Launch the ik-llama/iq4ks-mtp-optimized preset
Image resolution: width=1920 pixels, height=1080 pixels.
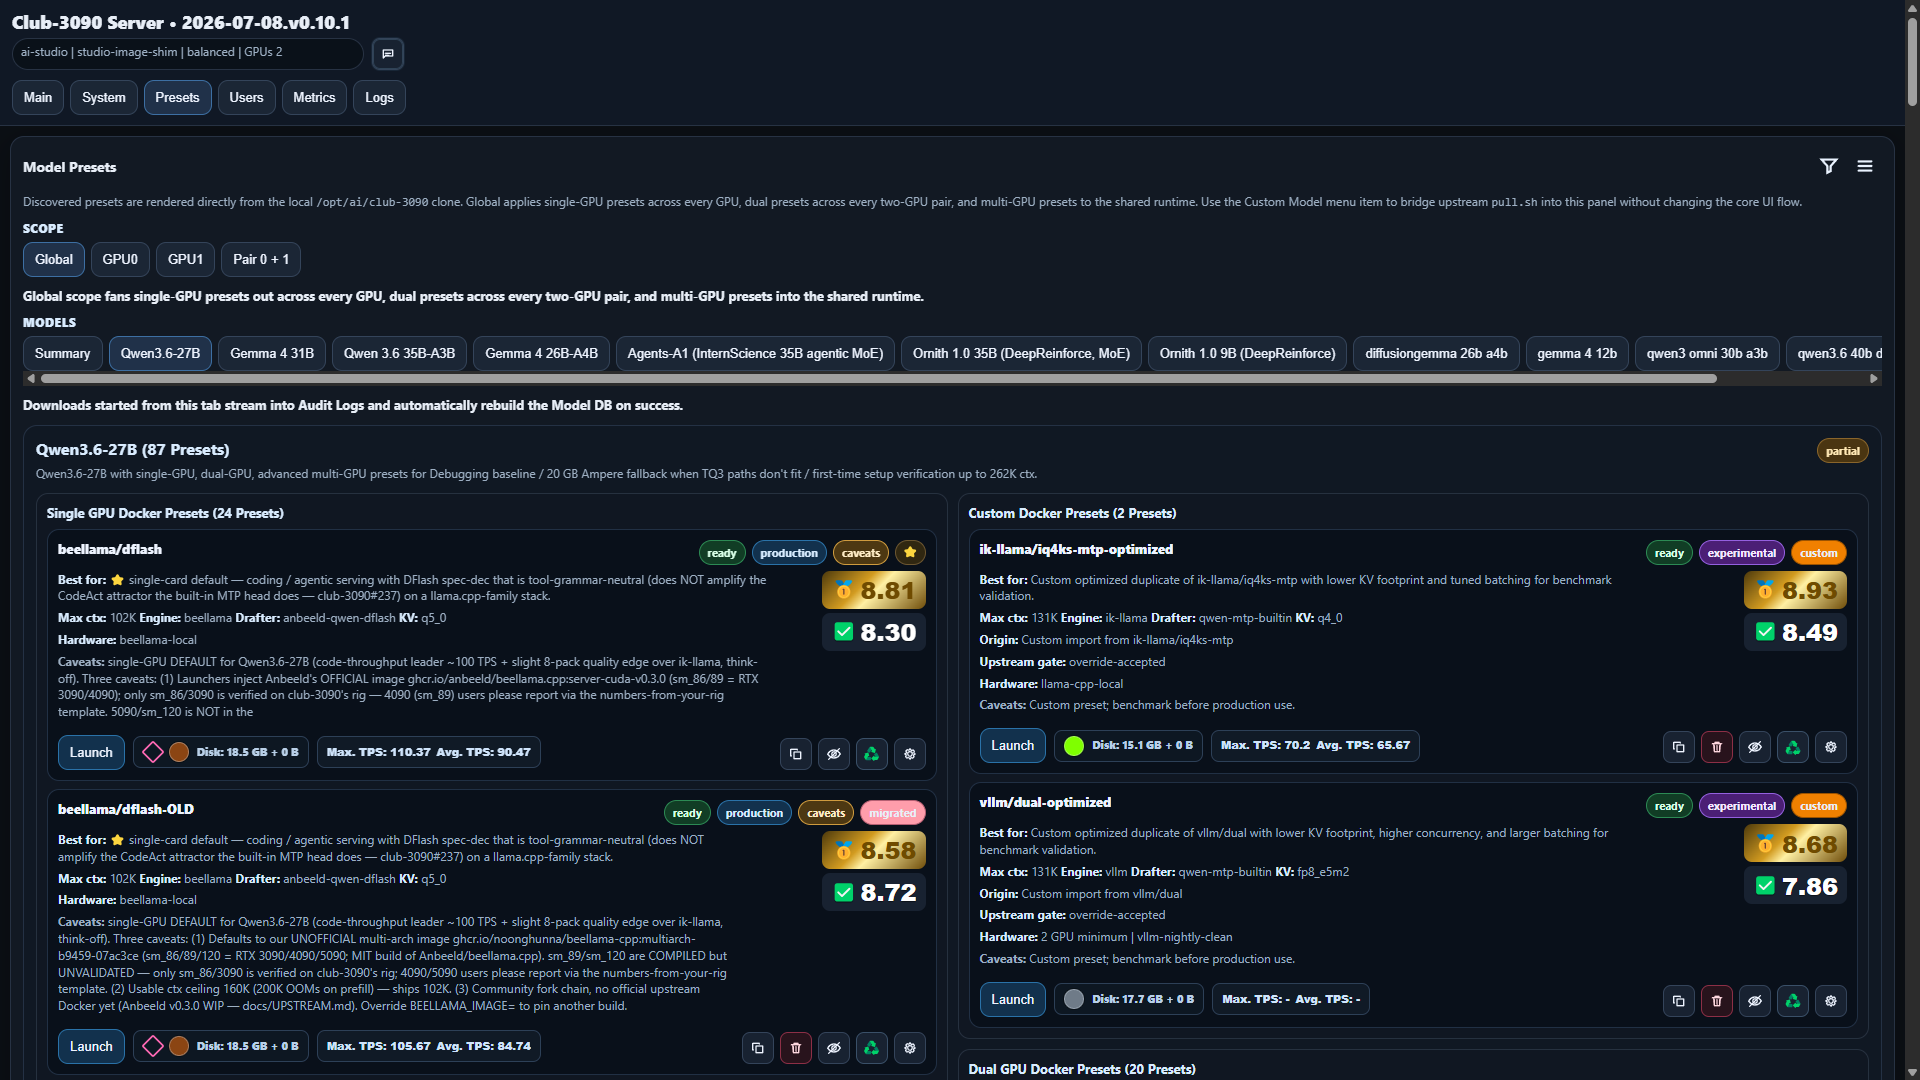[x=1013, y=745]
